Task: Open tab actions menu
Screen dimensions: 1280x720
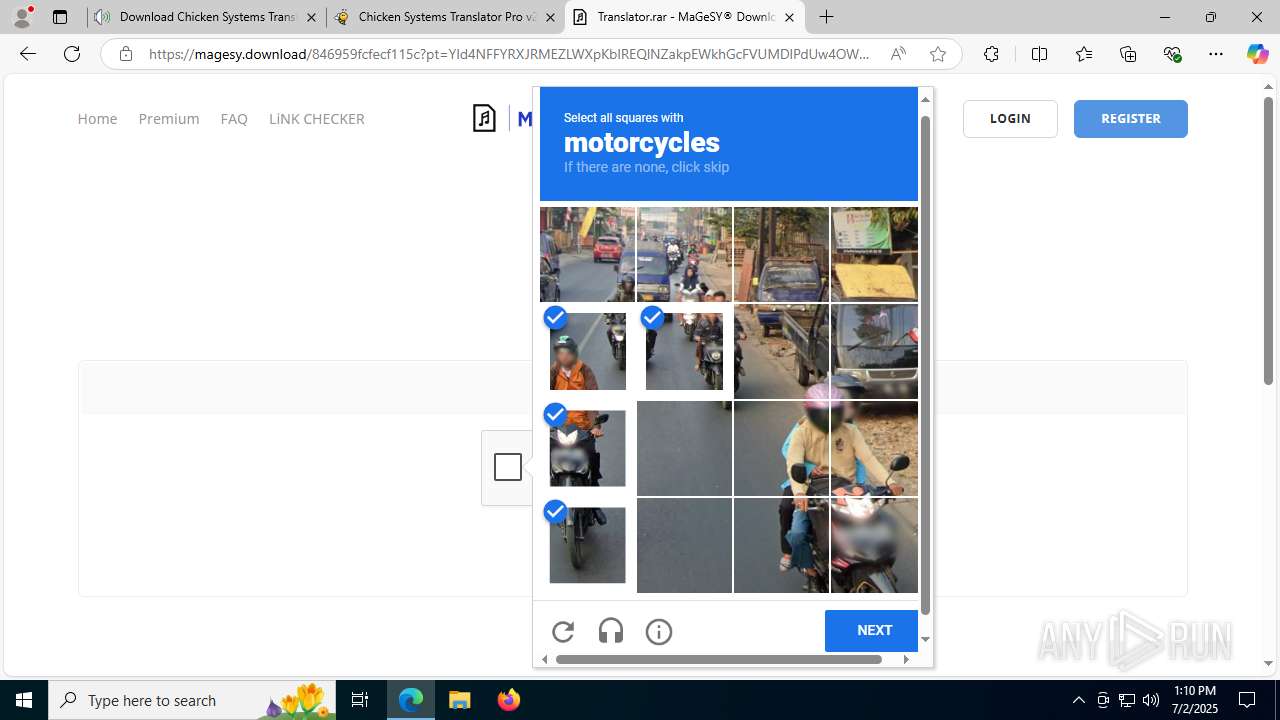Action: click(x=60, y=17)
